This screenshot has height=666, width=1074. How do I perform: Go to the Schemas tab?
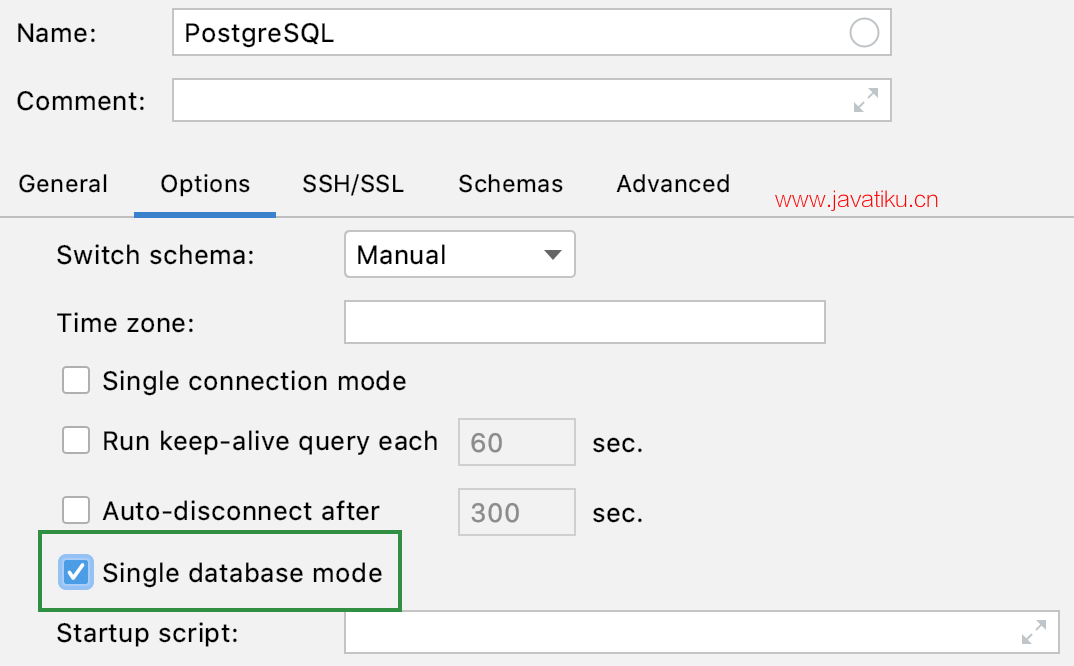pos(510,184)
